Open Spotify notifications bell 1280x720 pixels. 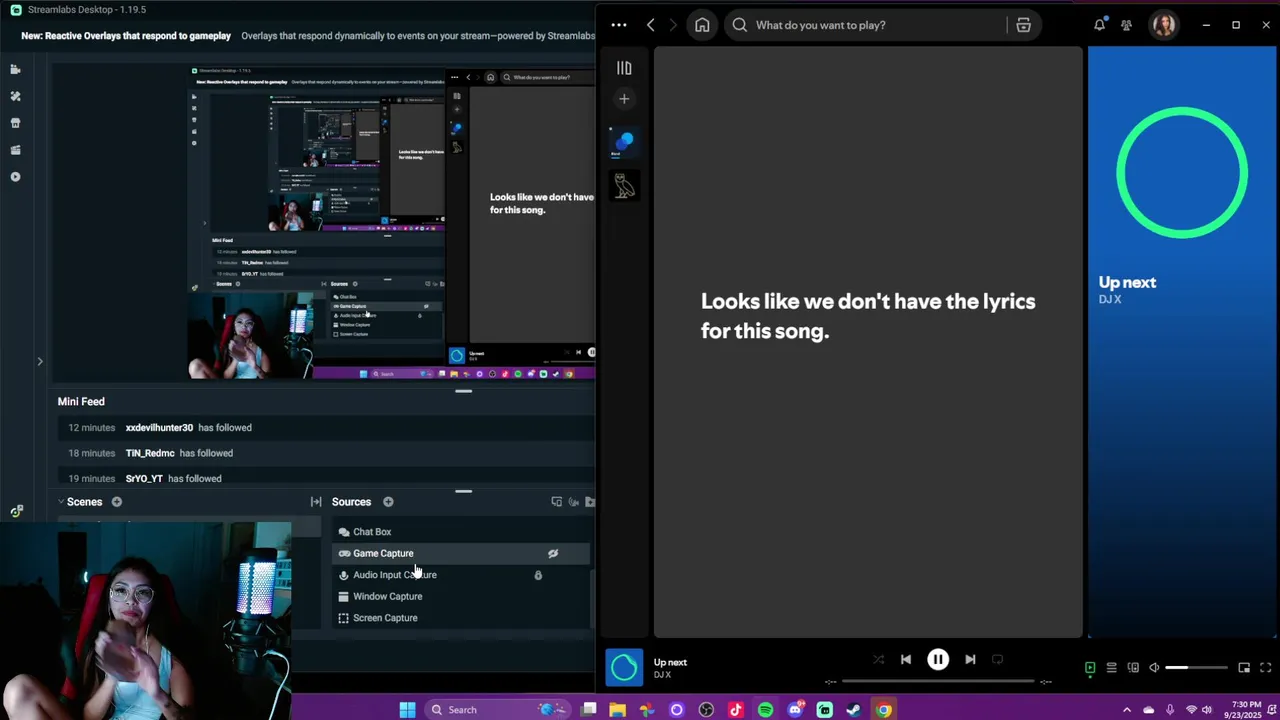pos(1099,25)
